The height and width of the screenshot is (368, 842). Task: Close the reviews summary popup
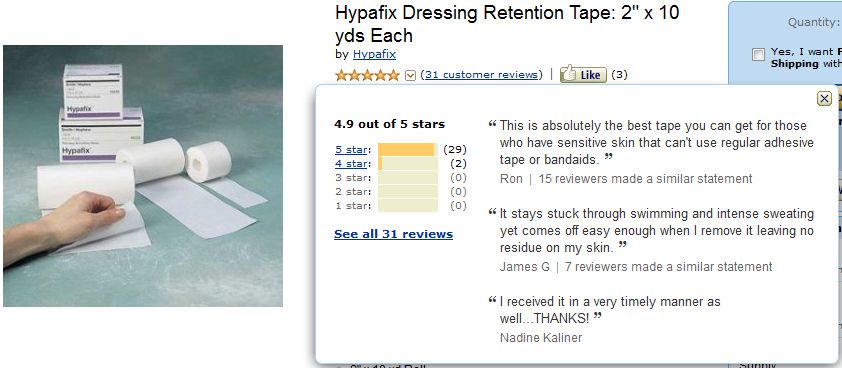(824, 98)
